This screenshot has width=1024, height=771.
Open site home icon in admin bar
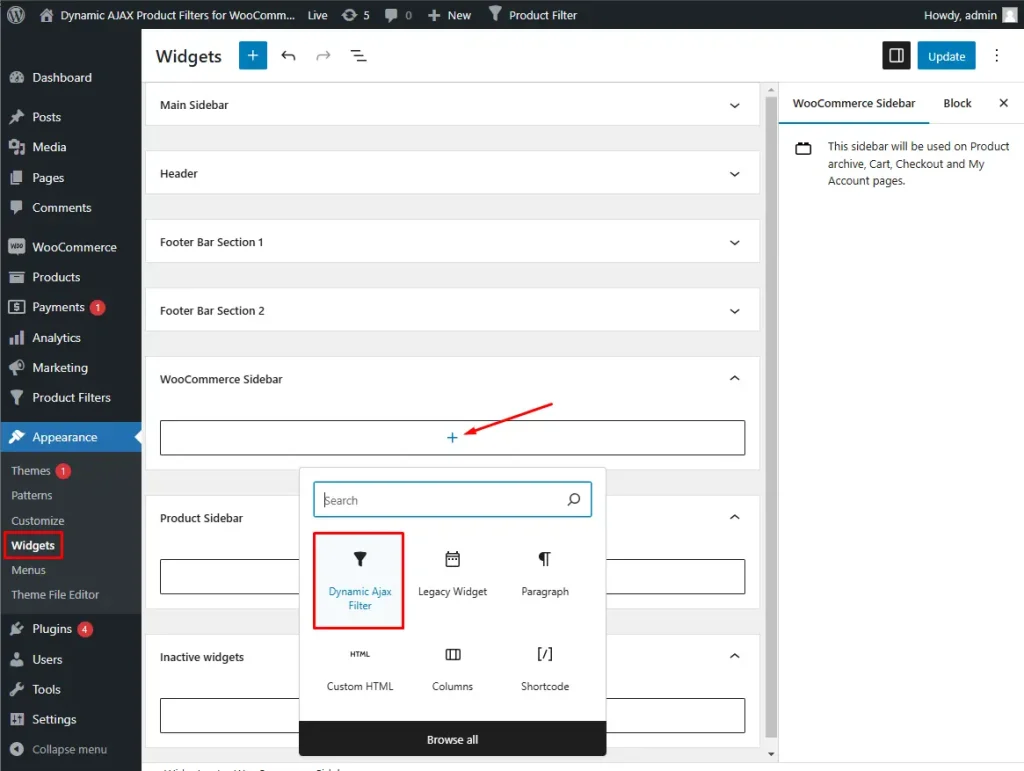pyautogui.click(x=46, y=14)
